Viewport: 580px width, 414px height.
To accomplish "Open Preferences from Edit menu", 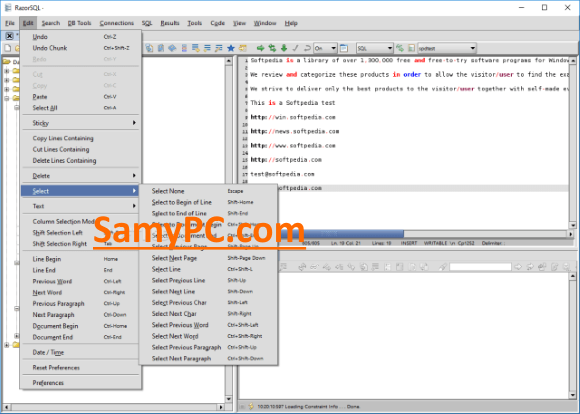I will point(80,383).
